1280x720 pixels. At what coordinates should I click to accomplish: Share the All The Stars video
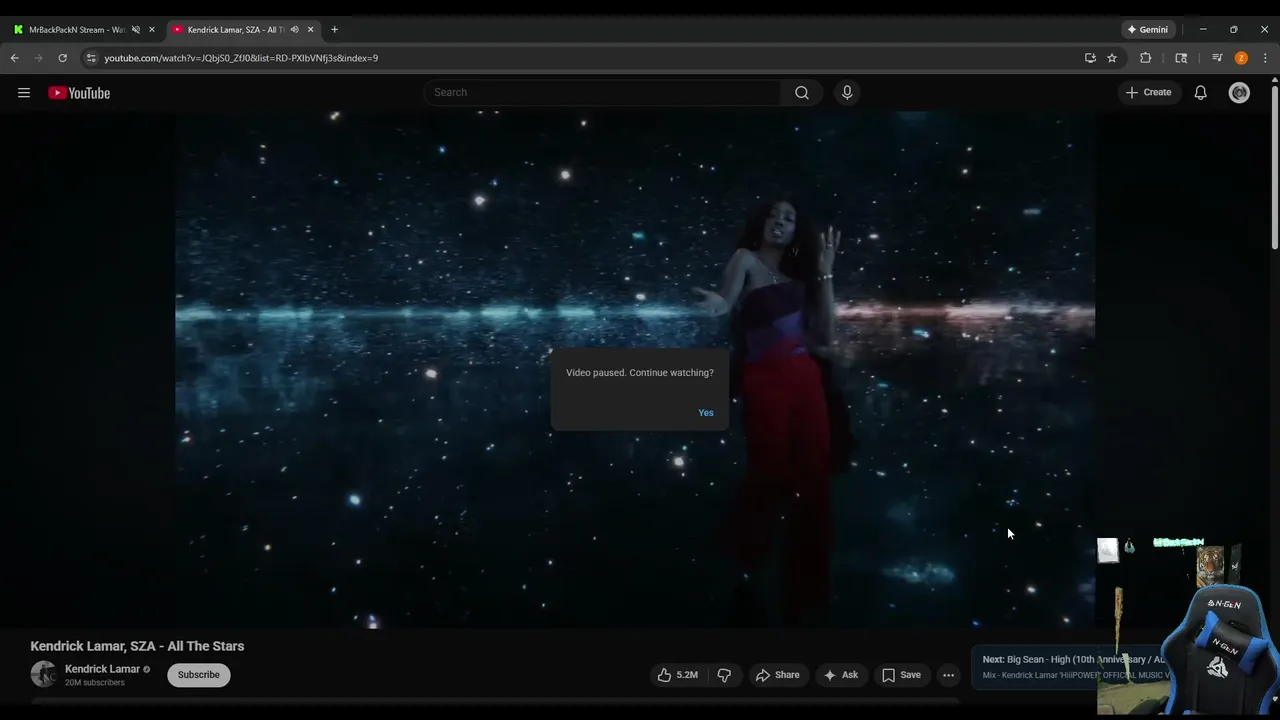[777, 675]
